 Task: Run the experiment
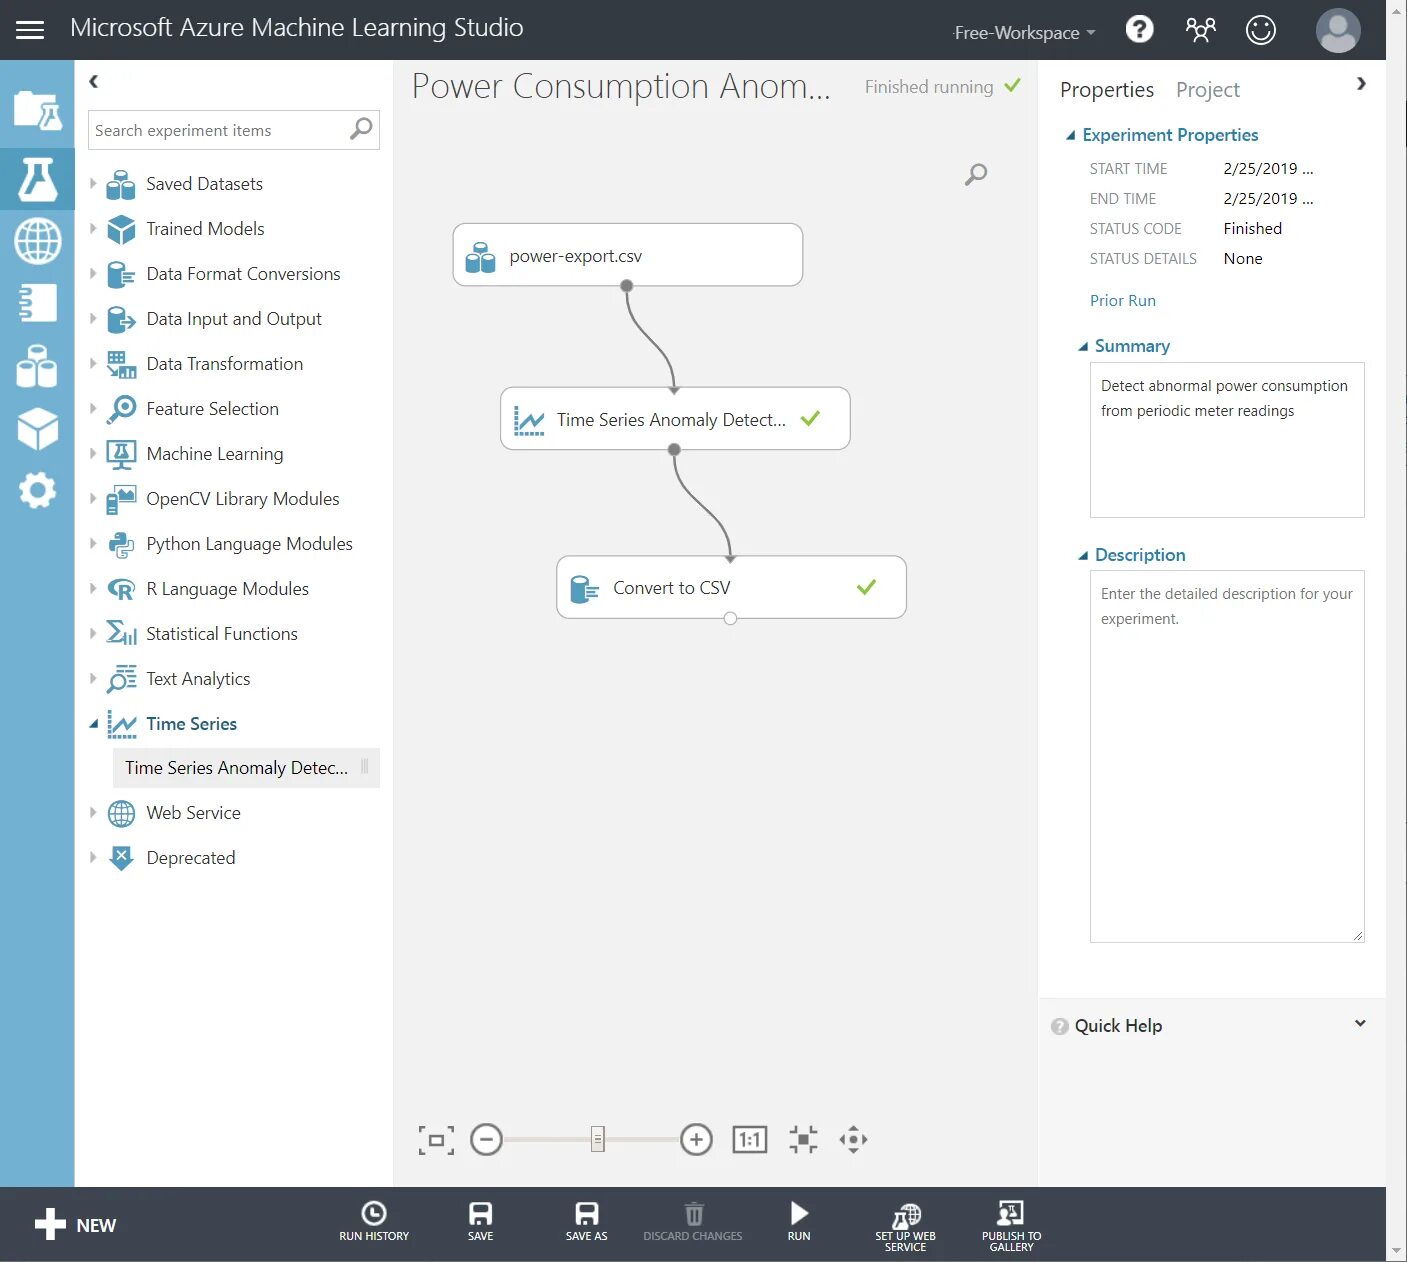799,1221
